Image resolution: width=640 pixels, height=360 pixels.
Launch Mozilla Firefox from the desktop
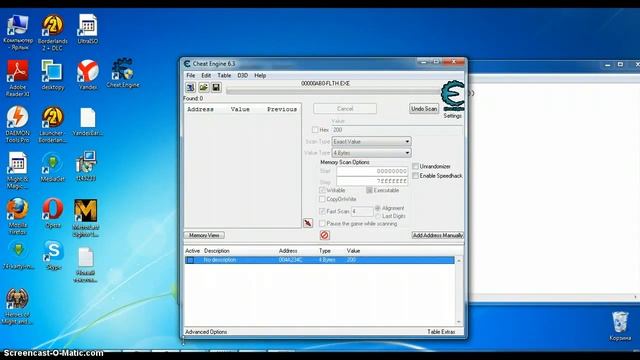point(18,216)
